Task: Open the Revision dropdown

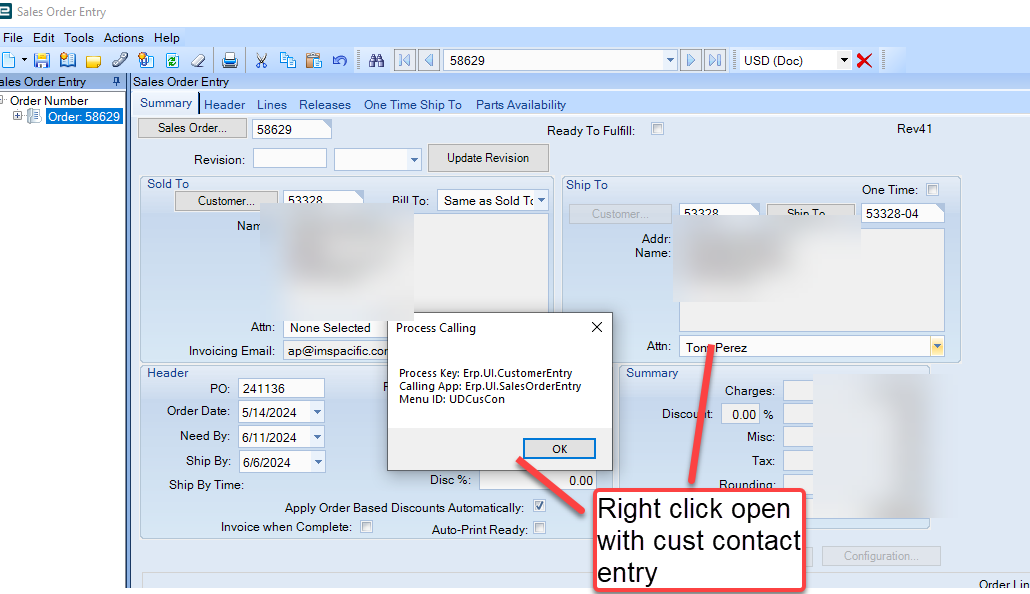Action: click(x=414, y=160)
